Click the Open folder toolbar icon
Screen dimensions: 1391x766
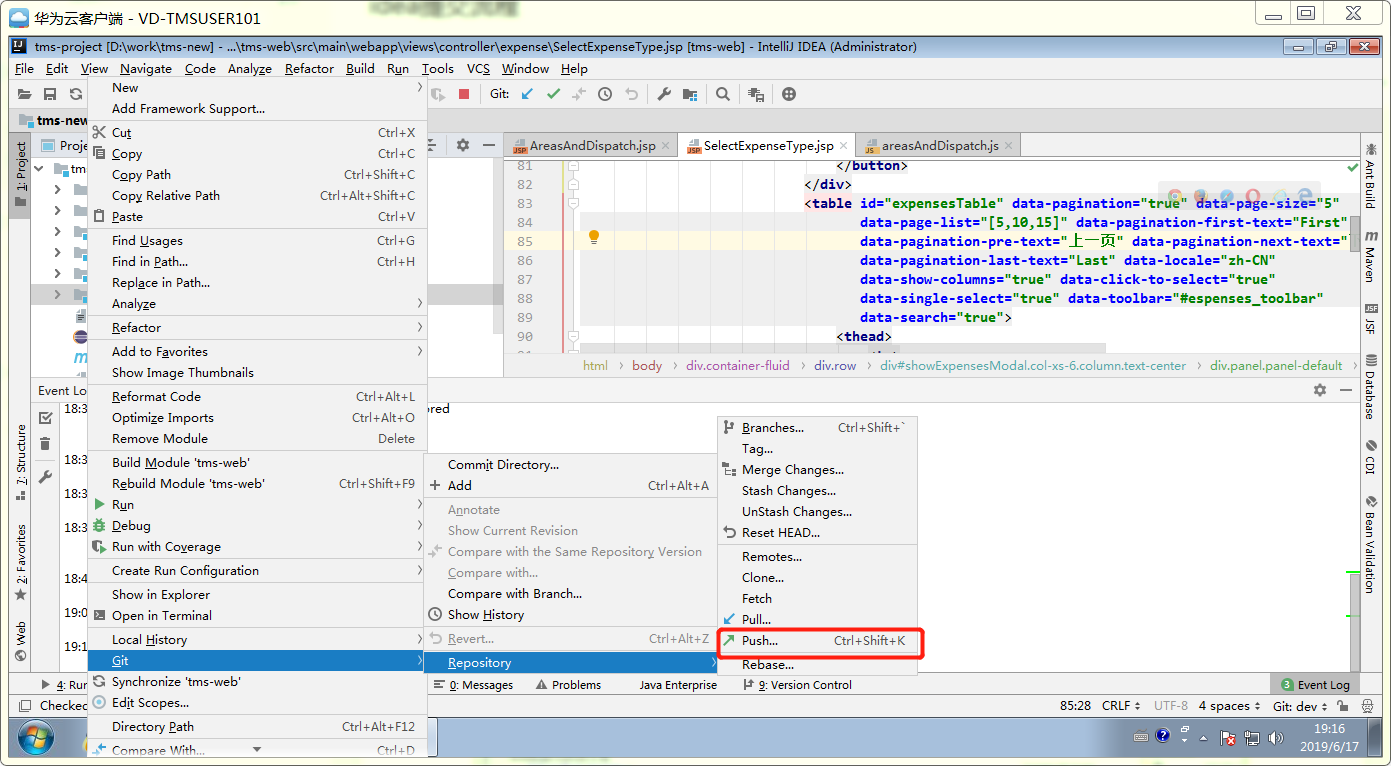(24, 94)
